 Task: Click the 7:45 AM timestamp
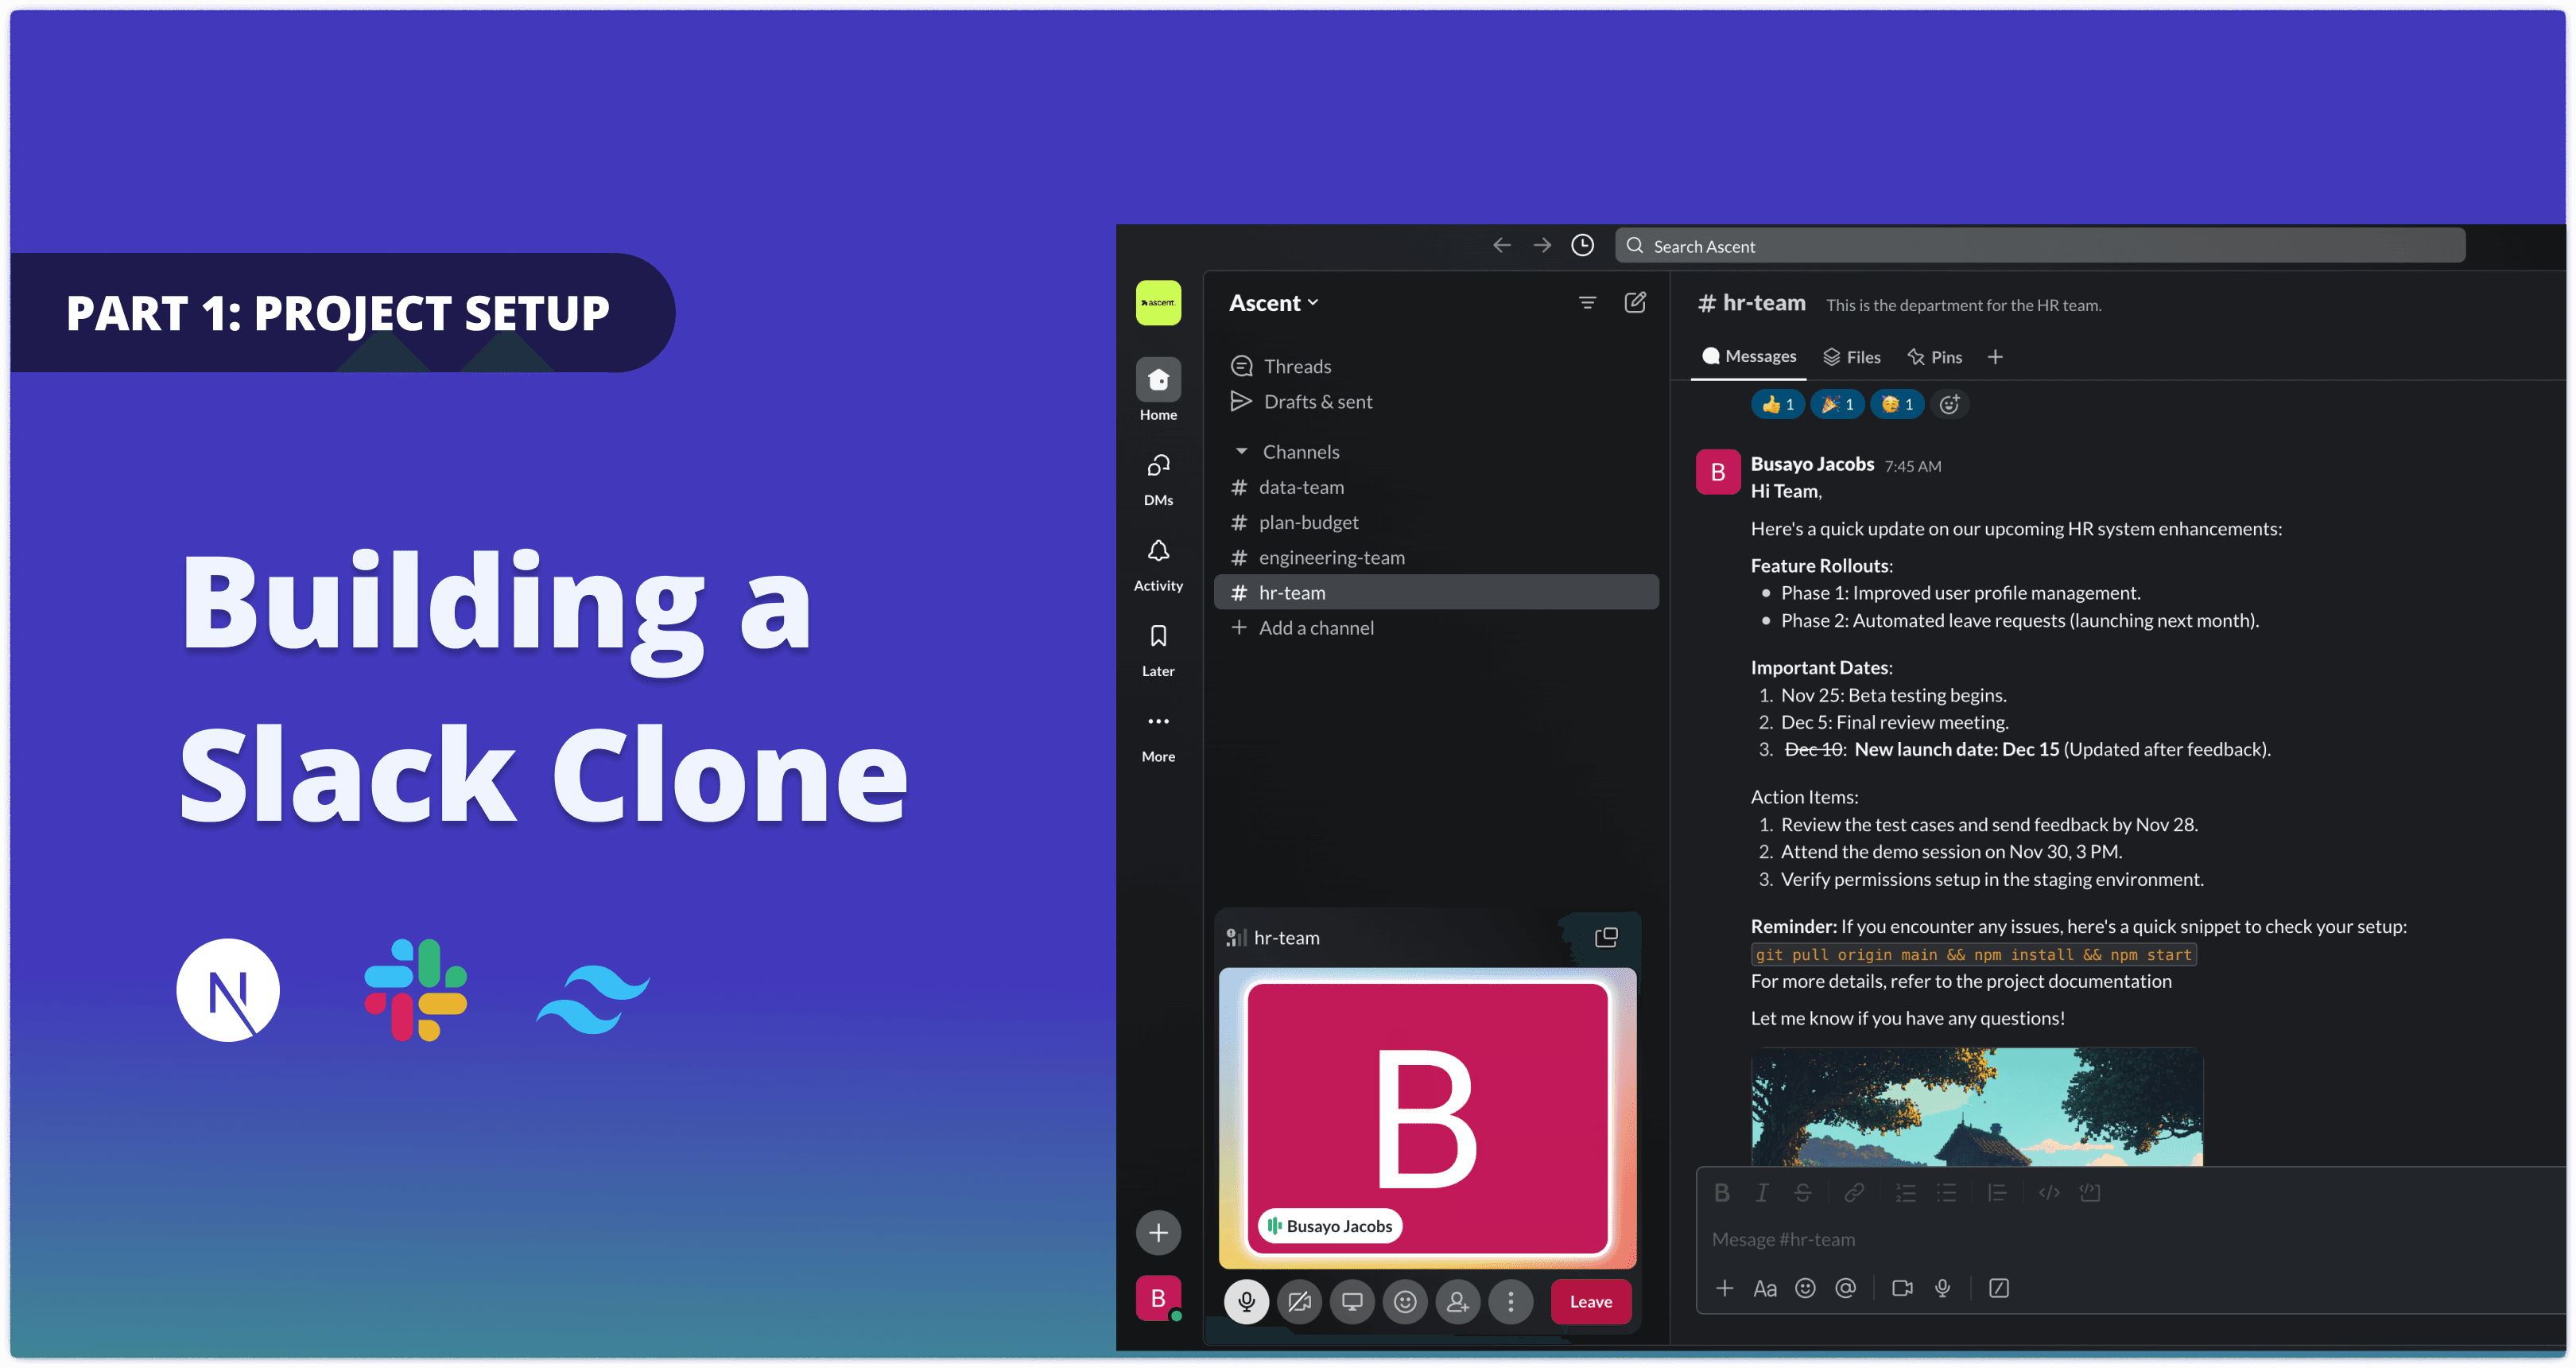click(x=1913, y=466)
